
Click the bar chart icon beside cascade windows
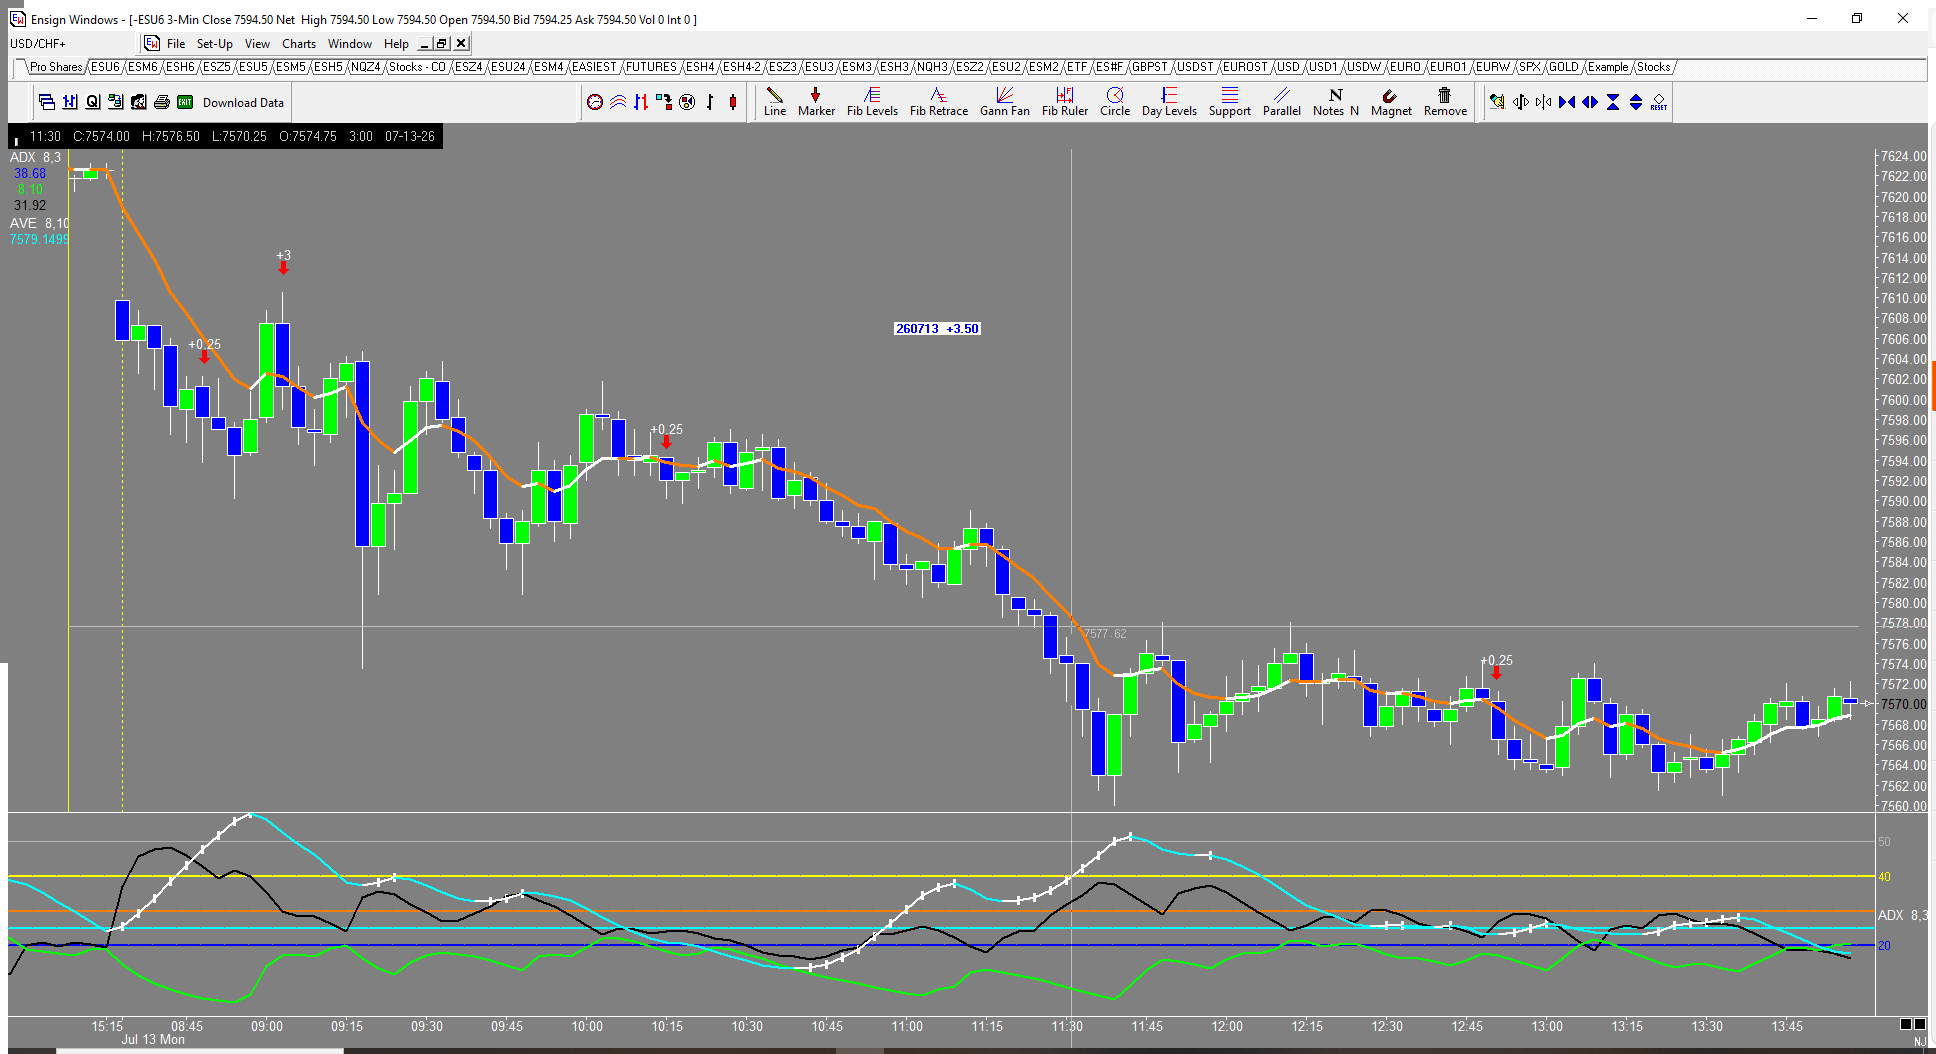pos(70,102)
